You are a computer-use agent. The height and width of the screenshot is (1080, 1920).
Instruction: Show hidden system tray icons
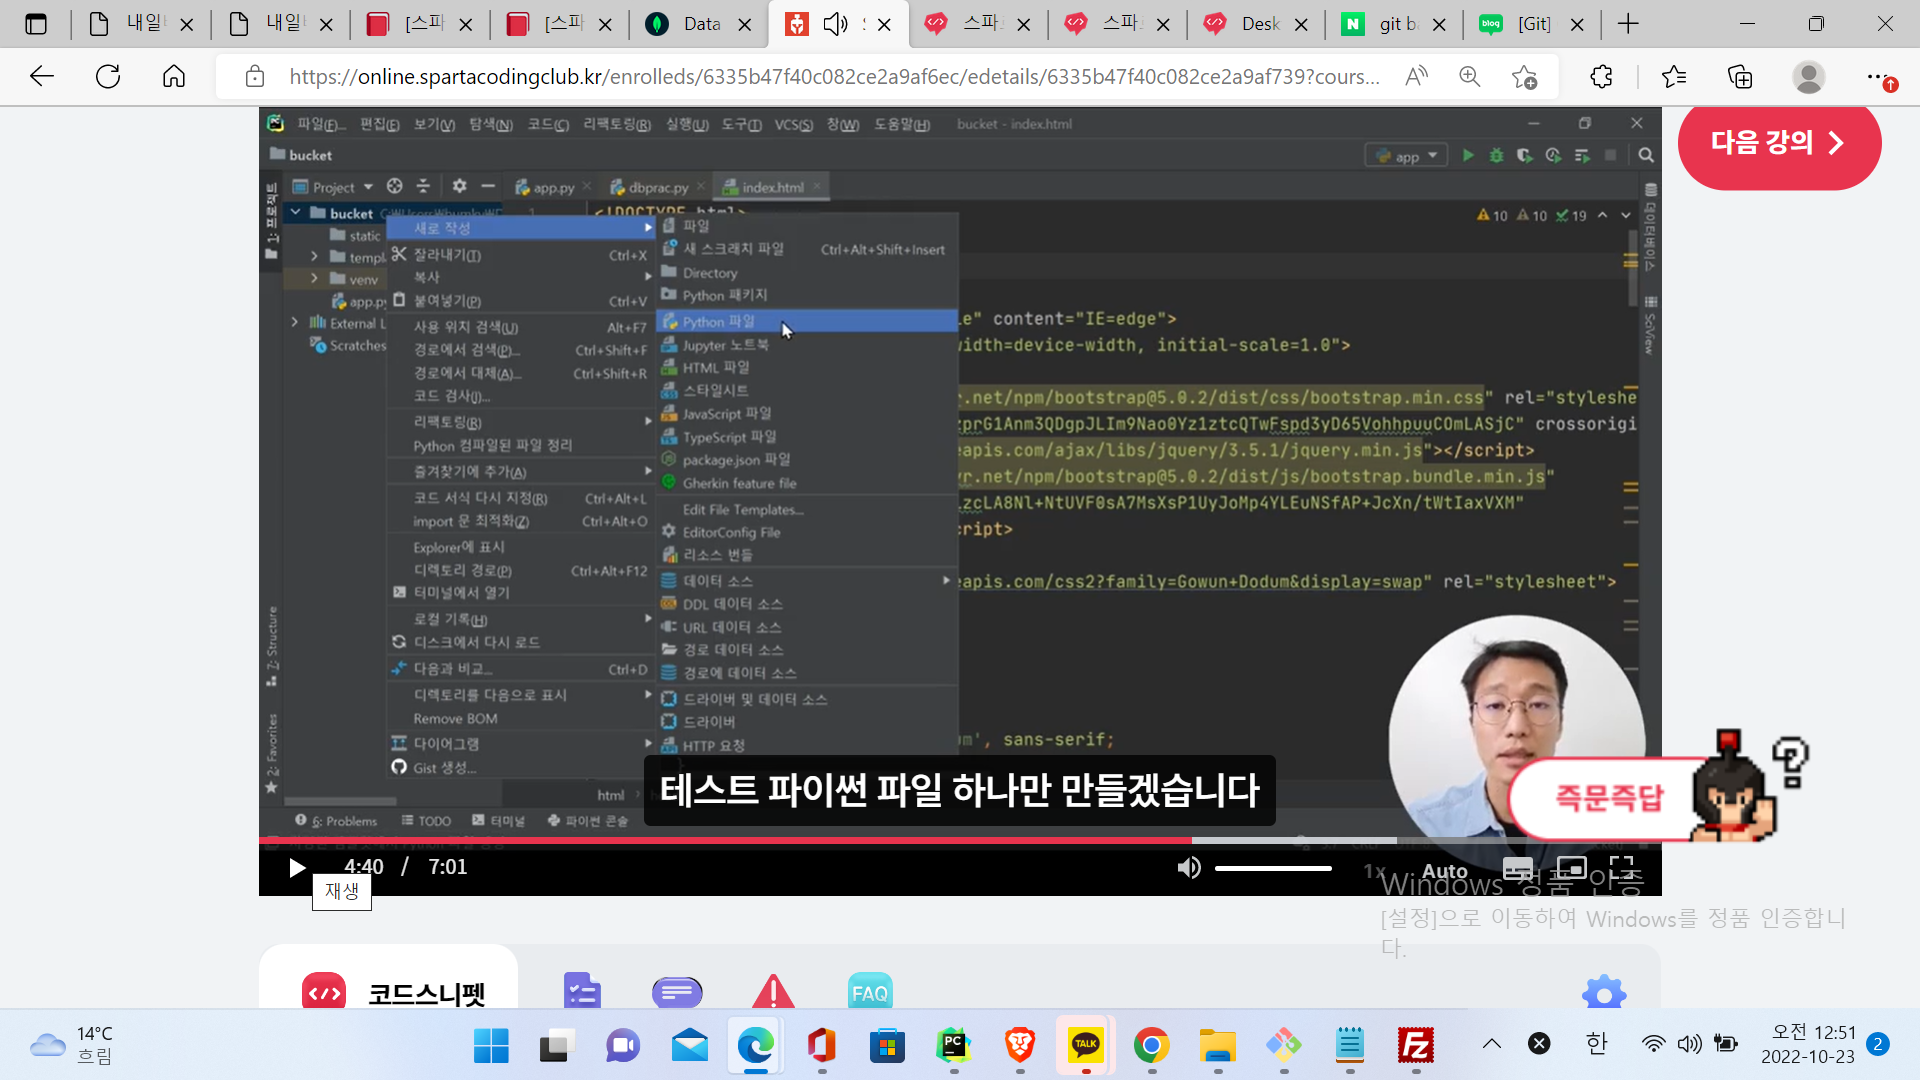(x=1492, y=1044)
